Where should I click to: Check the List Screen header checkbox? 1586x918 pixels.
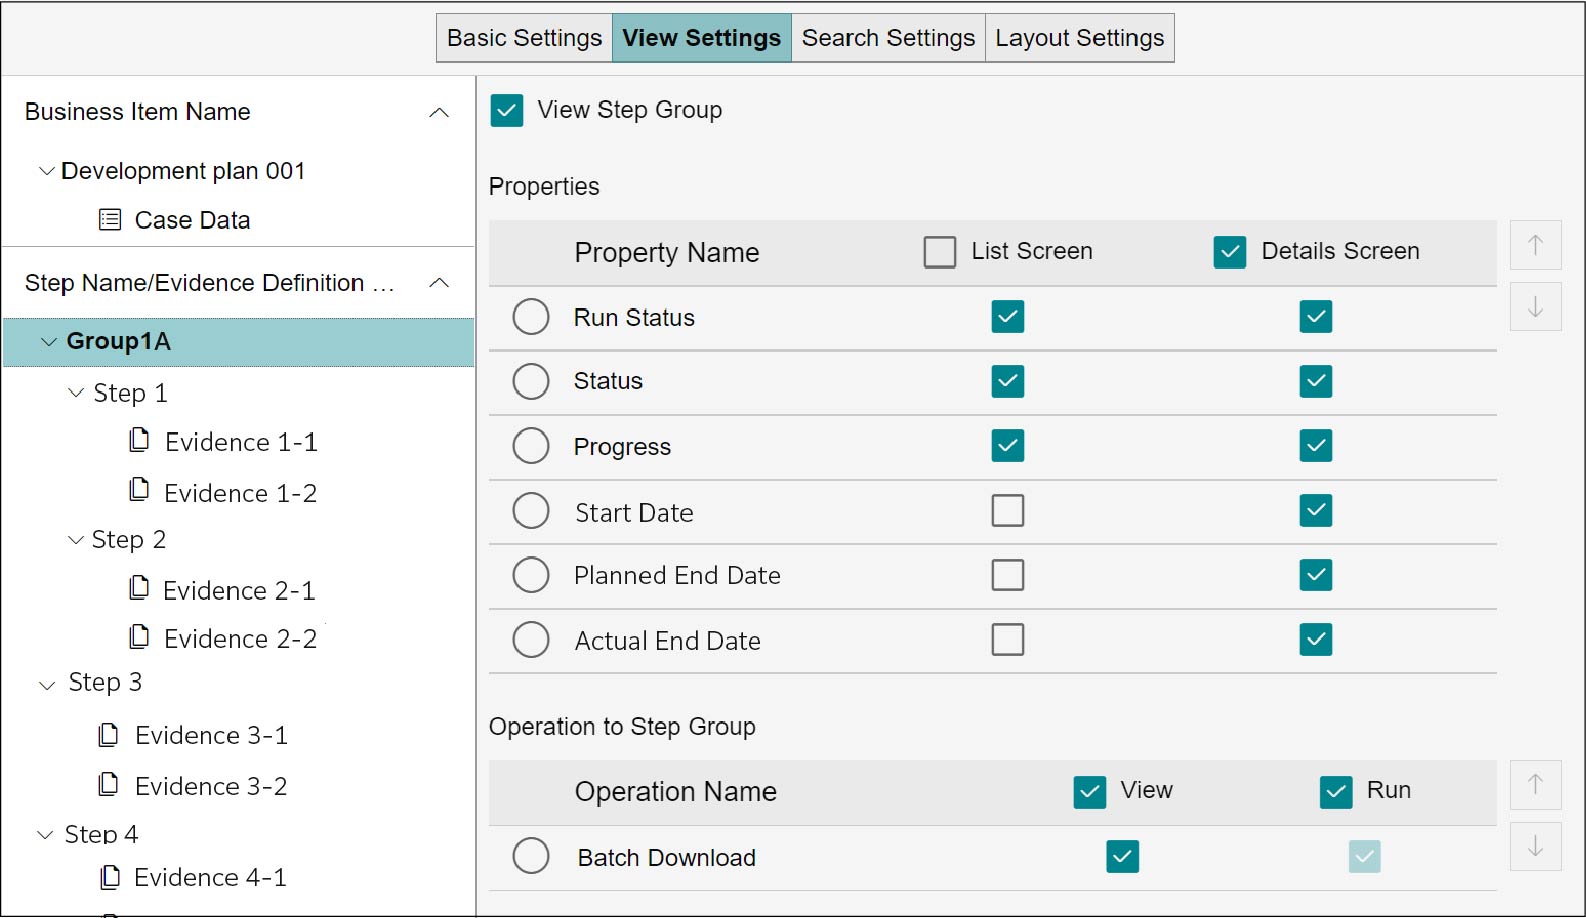(940, 252)
